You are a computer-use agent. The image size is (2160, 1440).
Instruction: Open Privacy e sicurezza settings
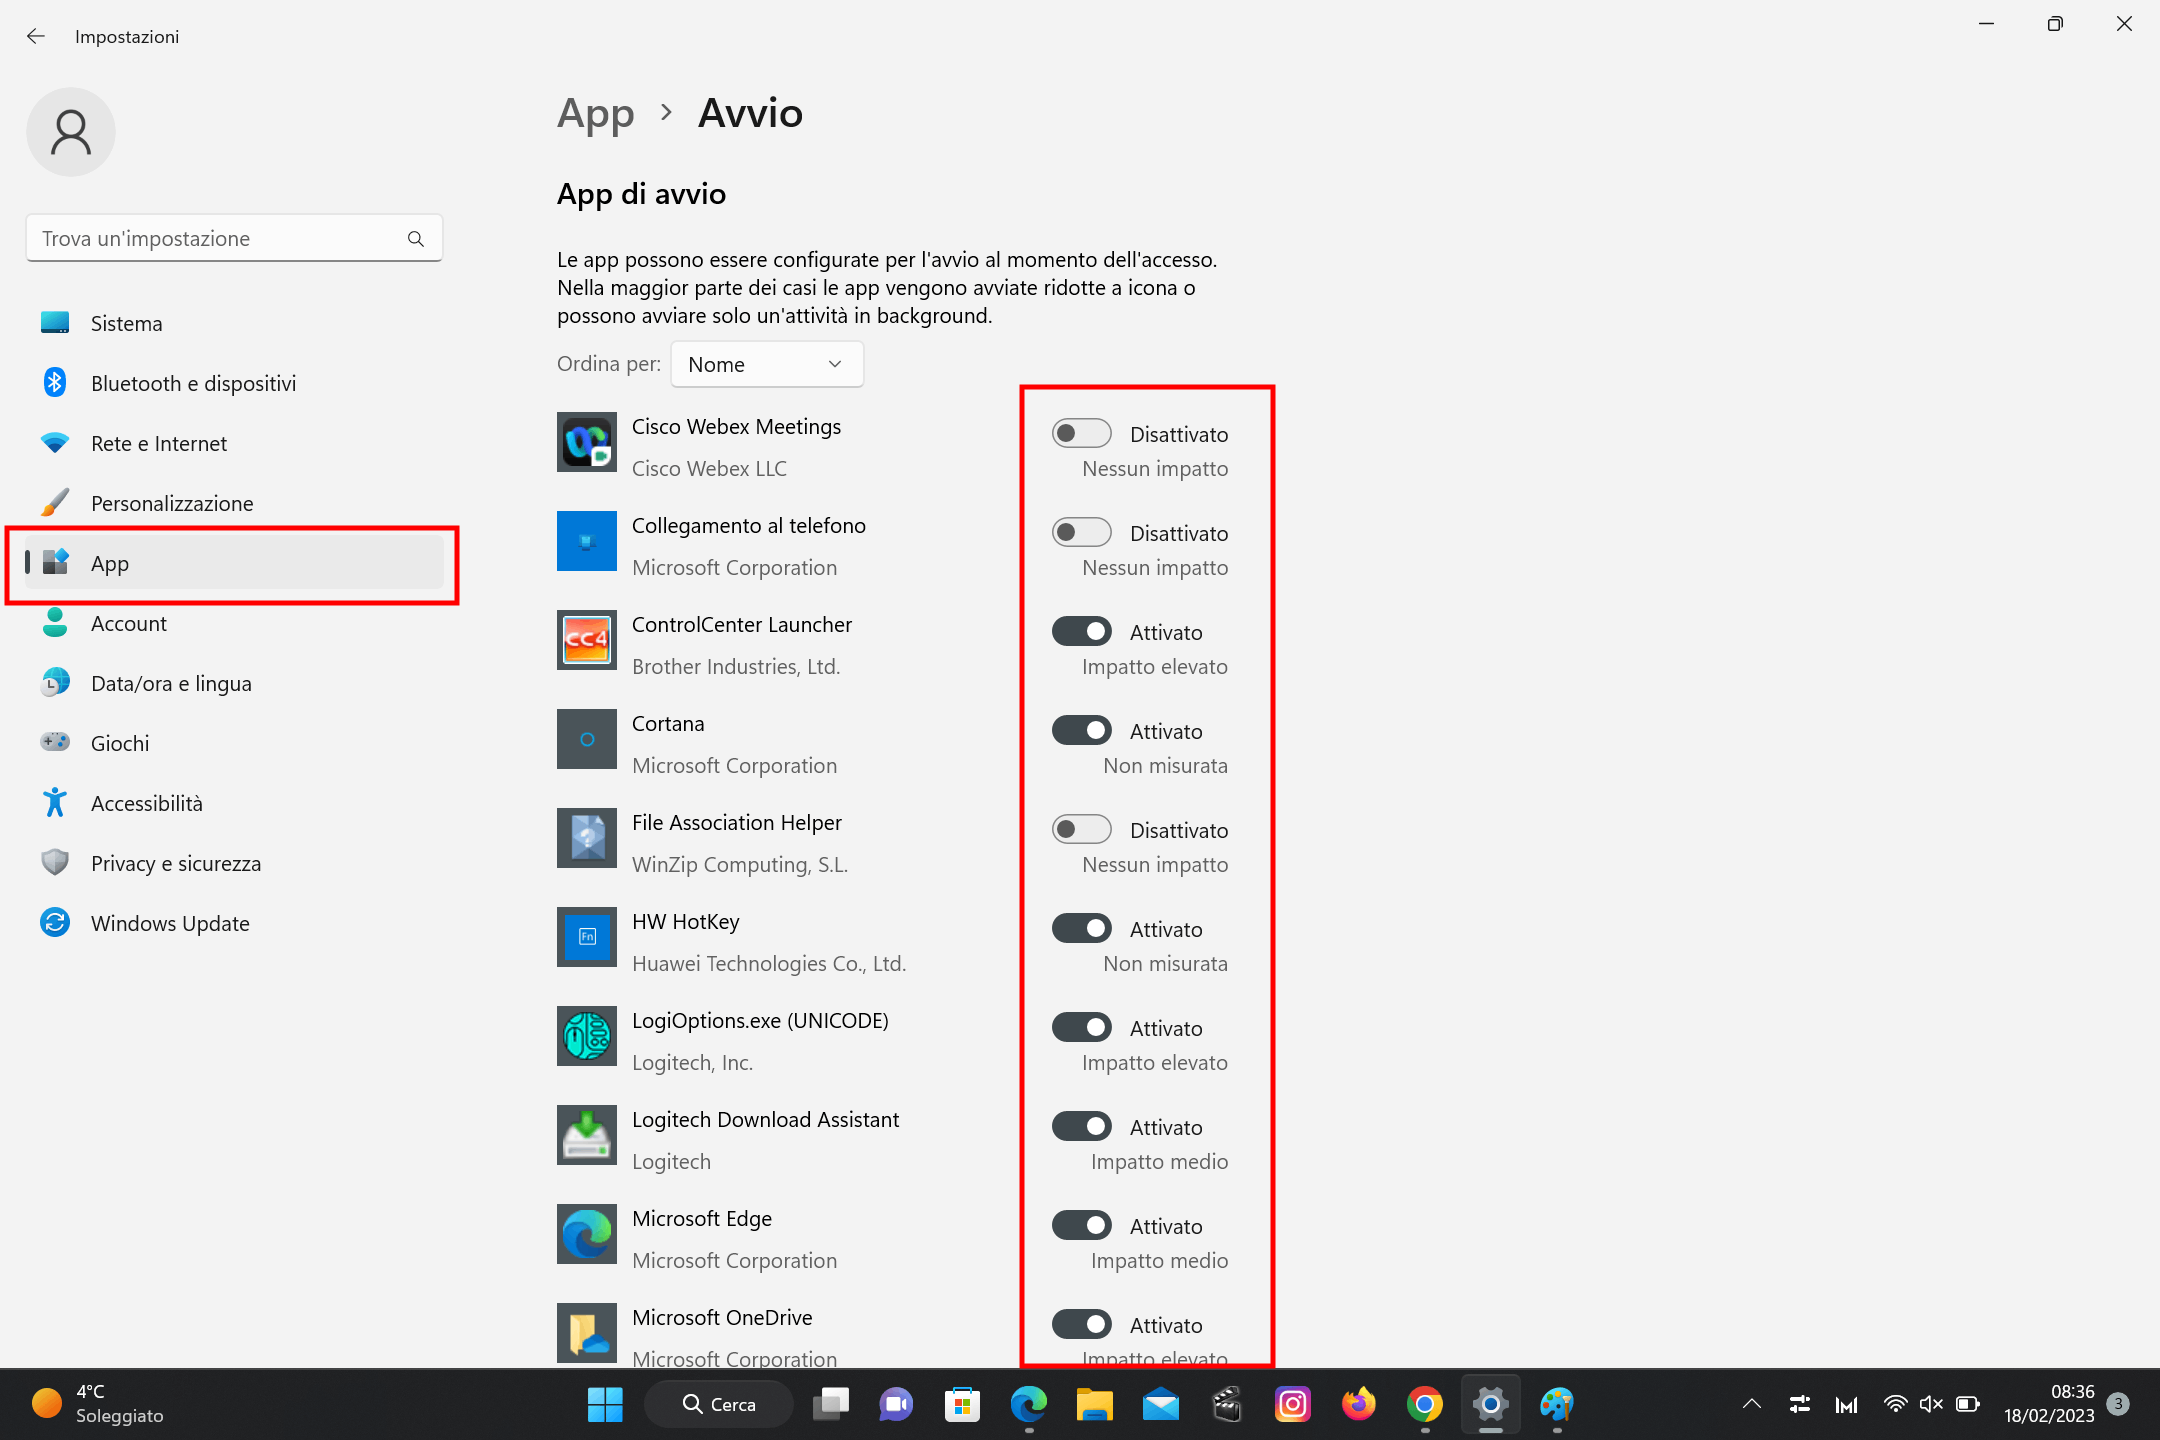pos(176,863)
